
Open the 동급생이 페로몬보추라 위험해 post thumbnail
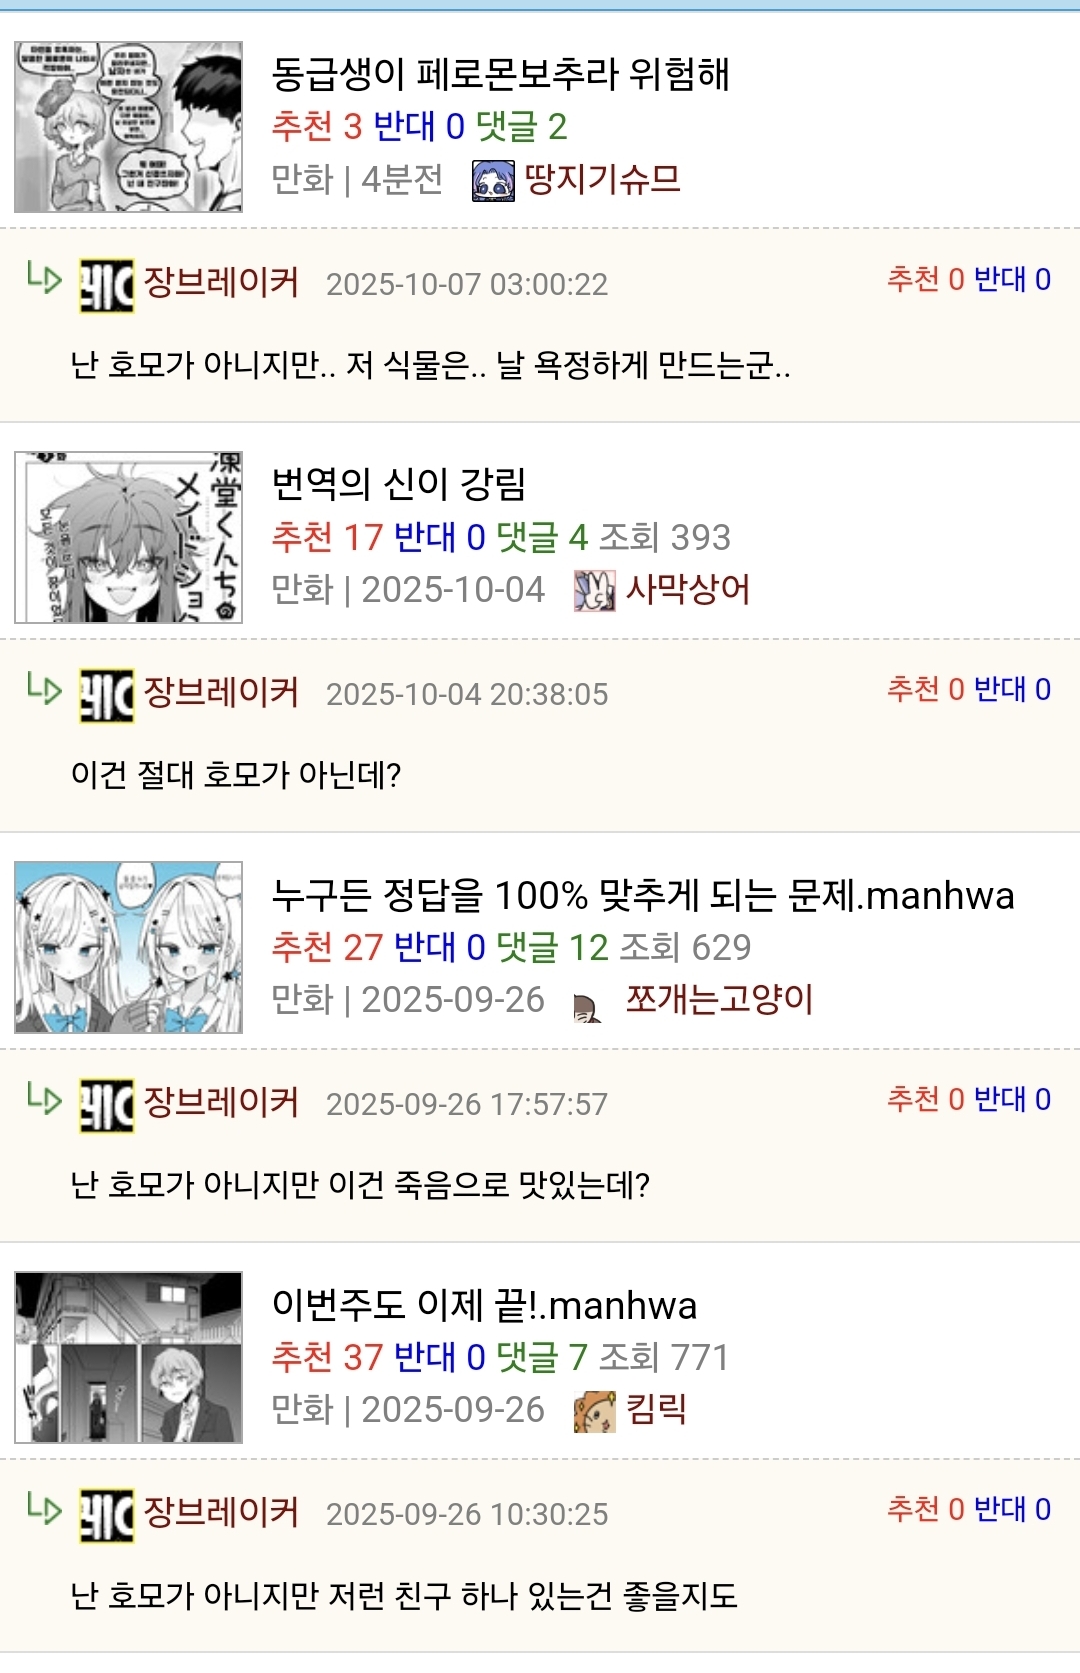128,127
